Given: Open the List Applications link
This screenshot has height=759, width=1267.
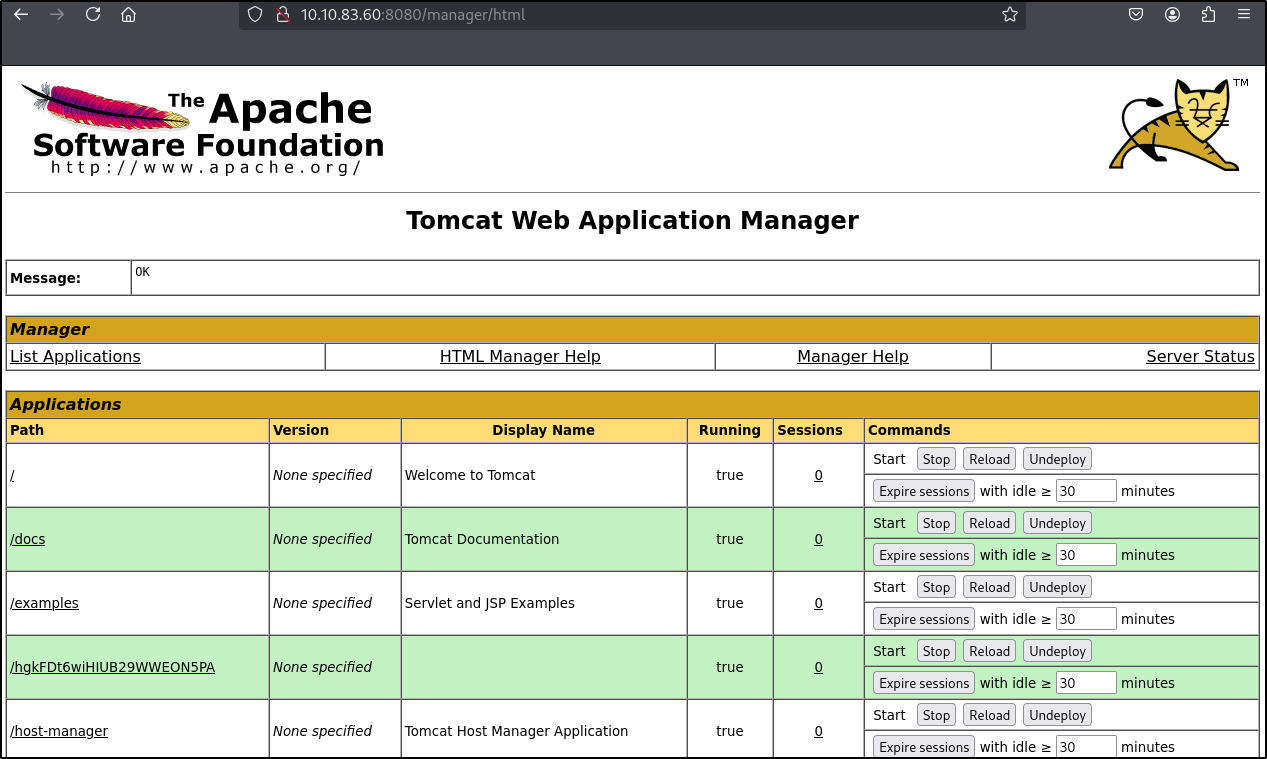Looking at the screenshot, I should point(75,357).
